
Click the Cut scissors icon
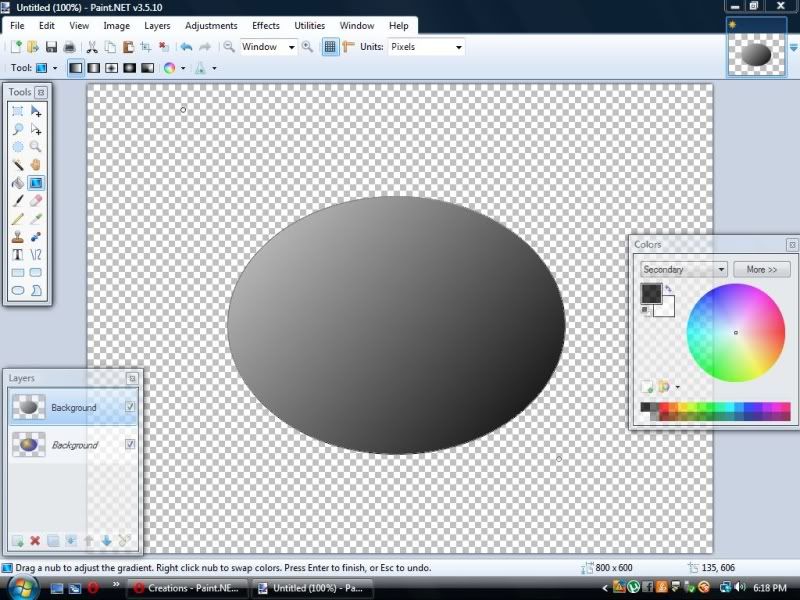click(x=92, y=47)
